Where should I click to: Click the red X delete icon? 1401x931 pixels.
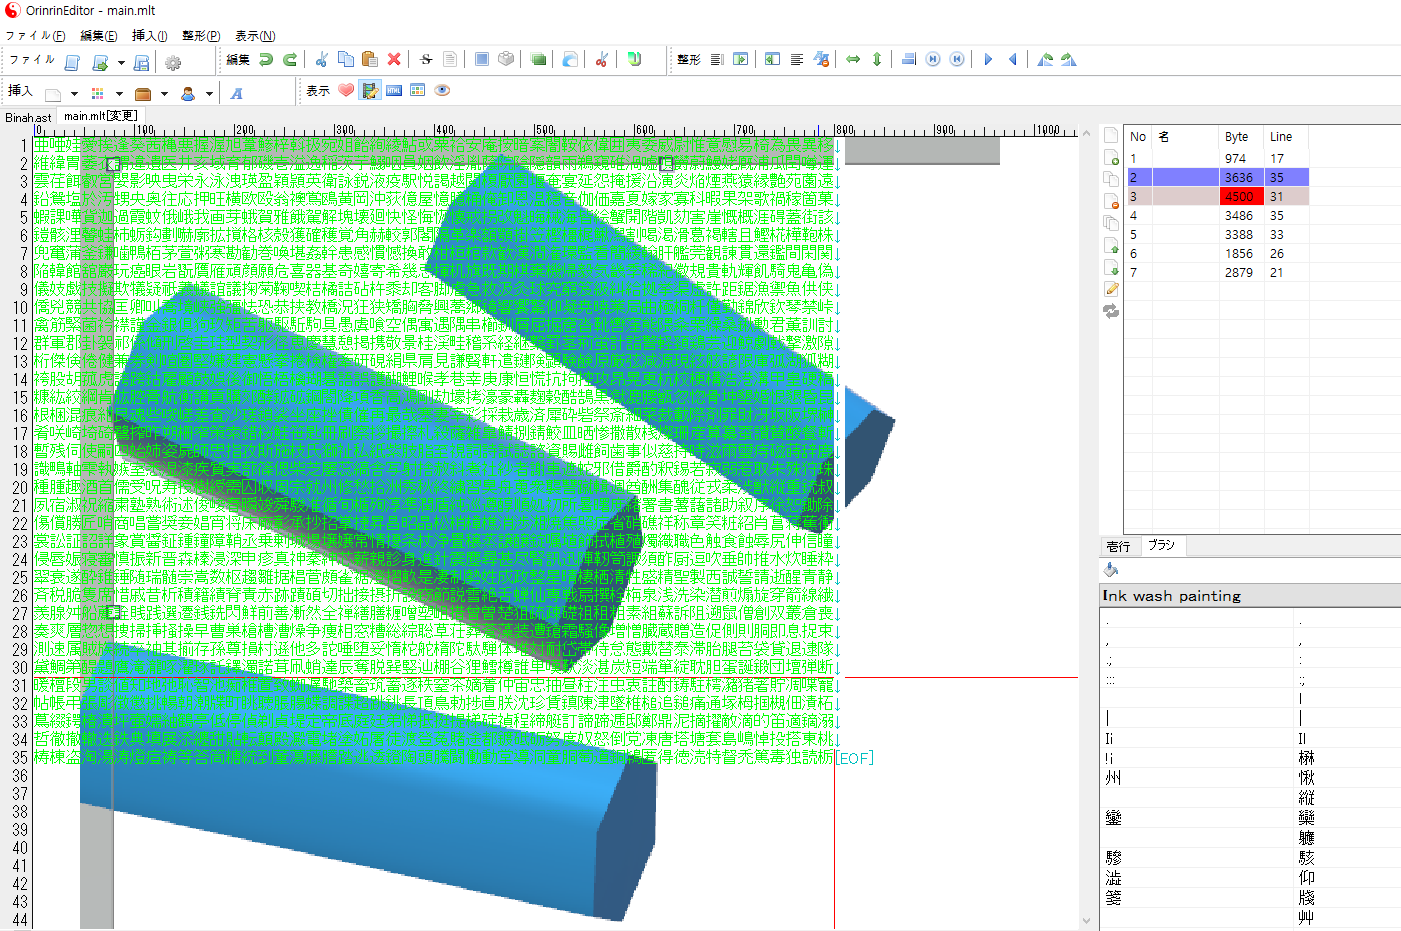point(394,60)
